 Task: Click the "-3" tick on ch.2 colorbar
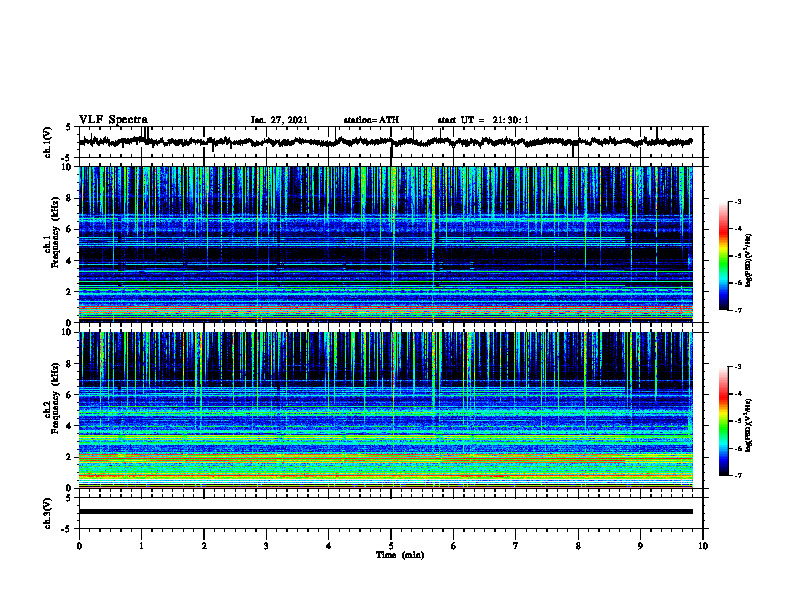(x=737, y=367)
